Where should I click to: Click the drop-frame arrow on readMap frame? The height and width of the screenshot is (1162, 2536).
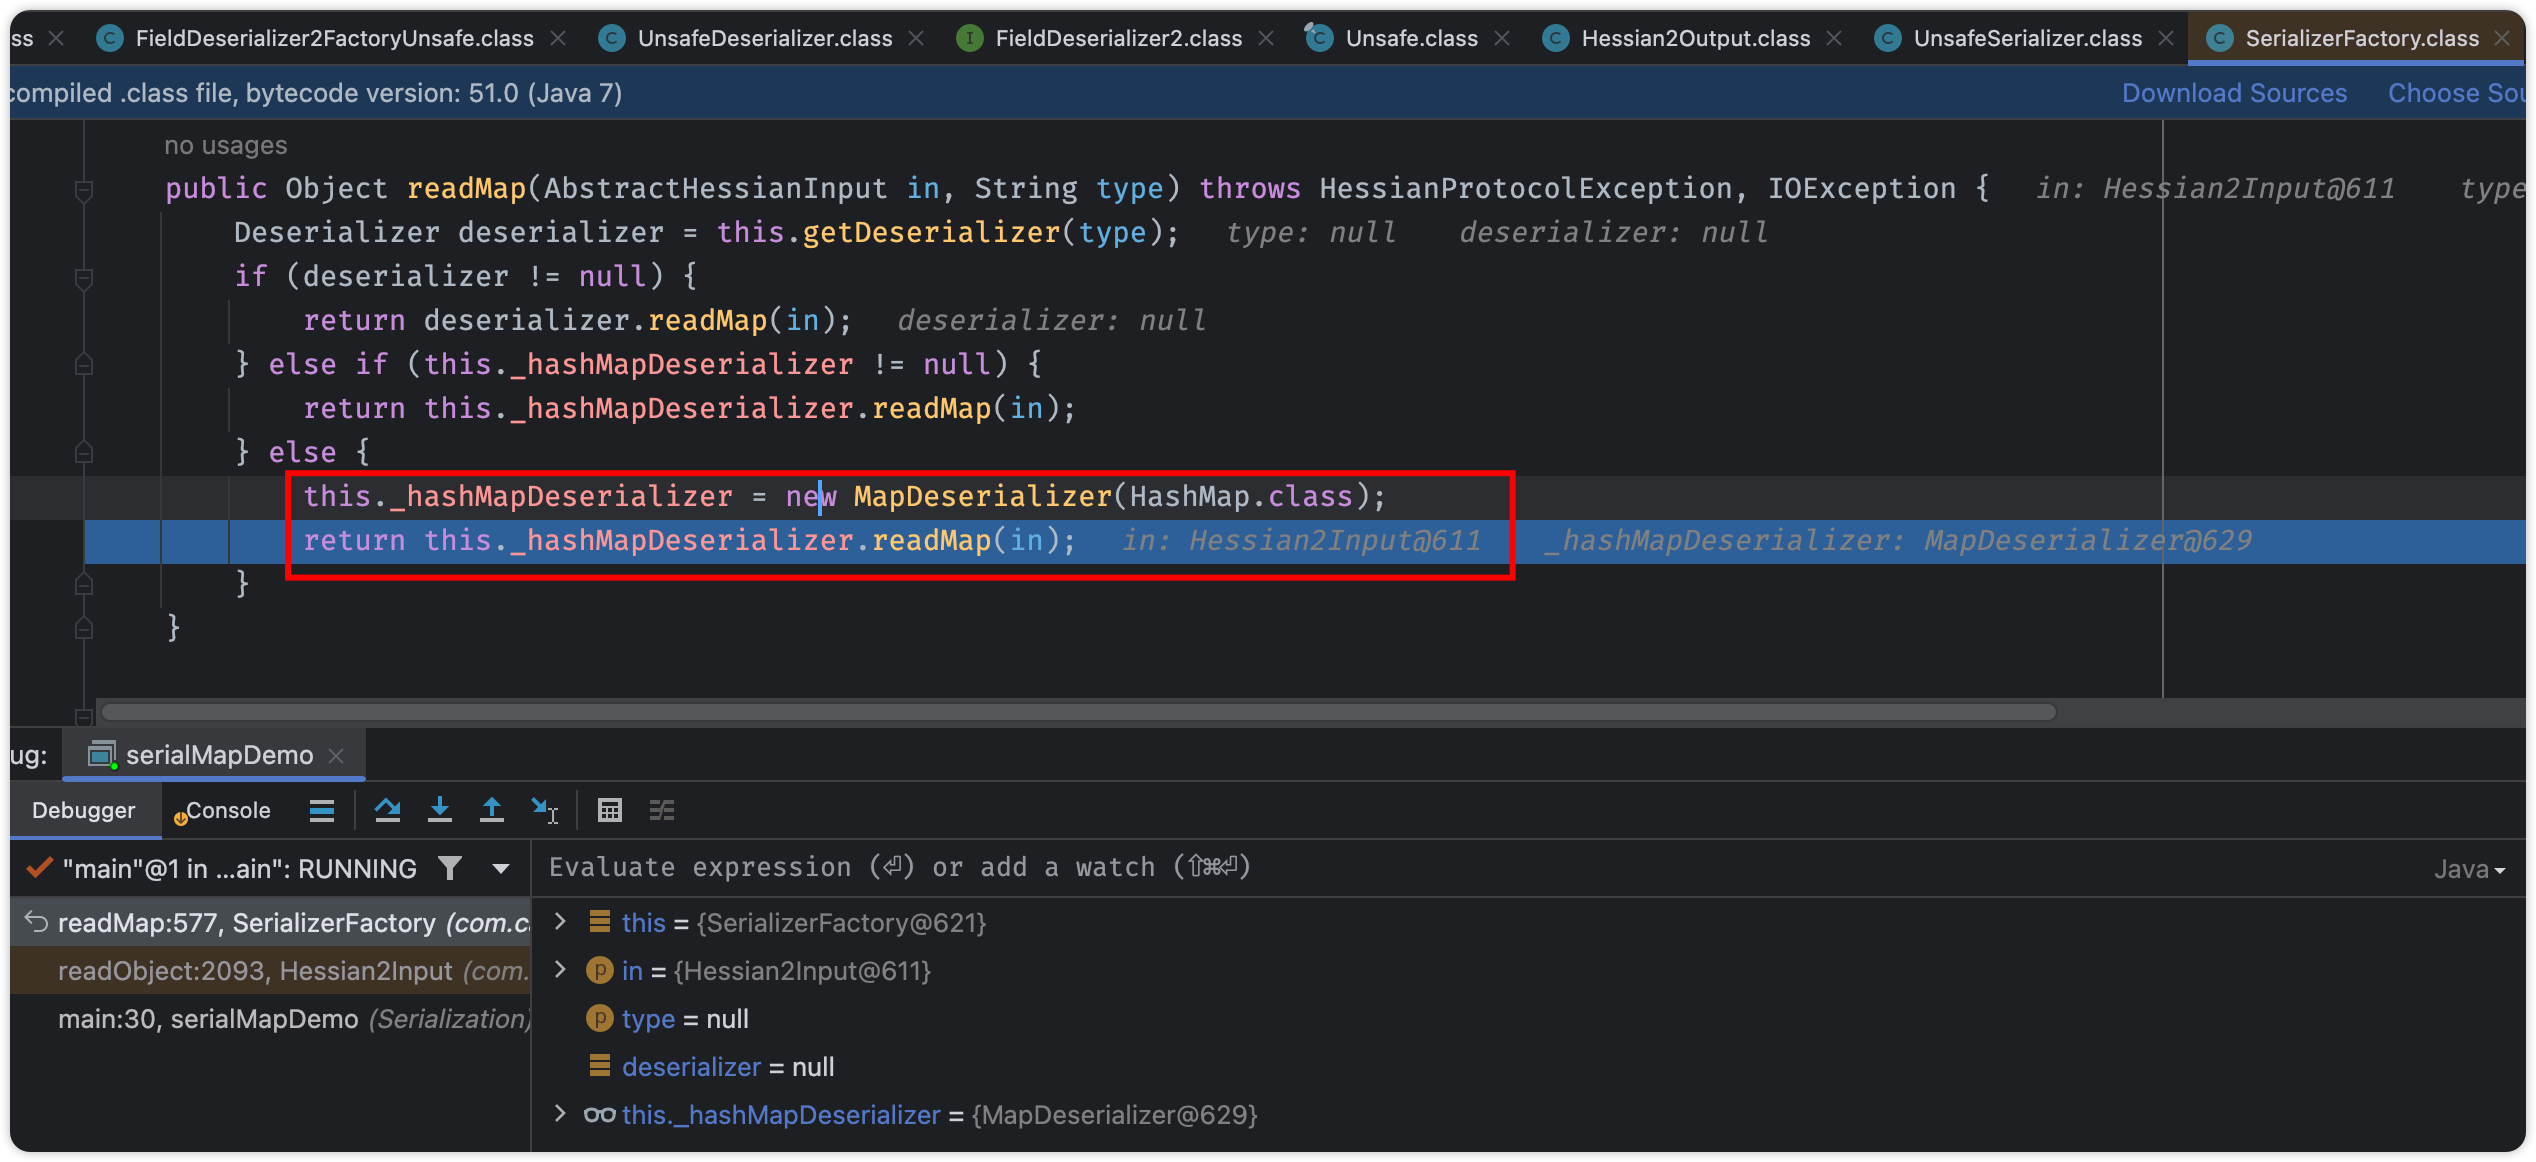coord(36,922)
